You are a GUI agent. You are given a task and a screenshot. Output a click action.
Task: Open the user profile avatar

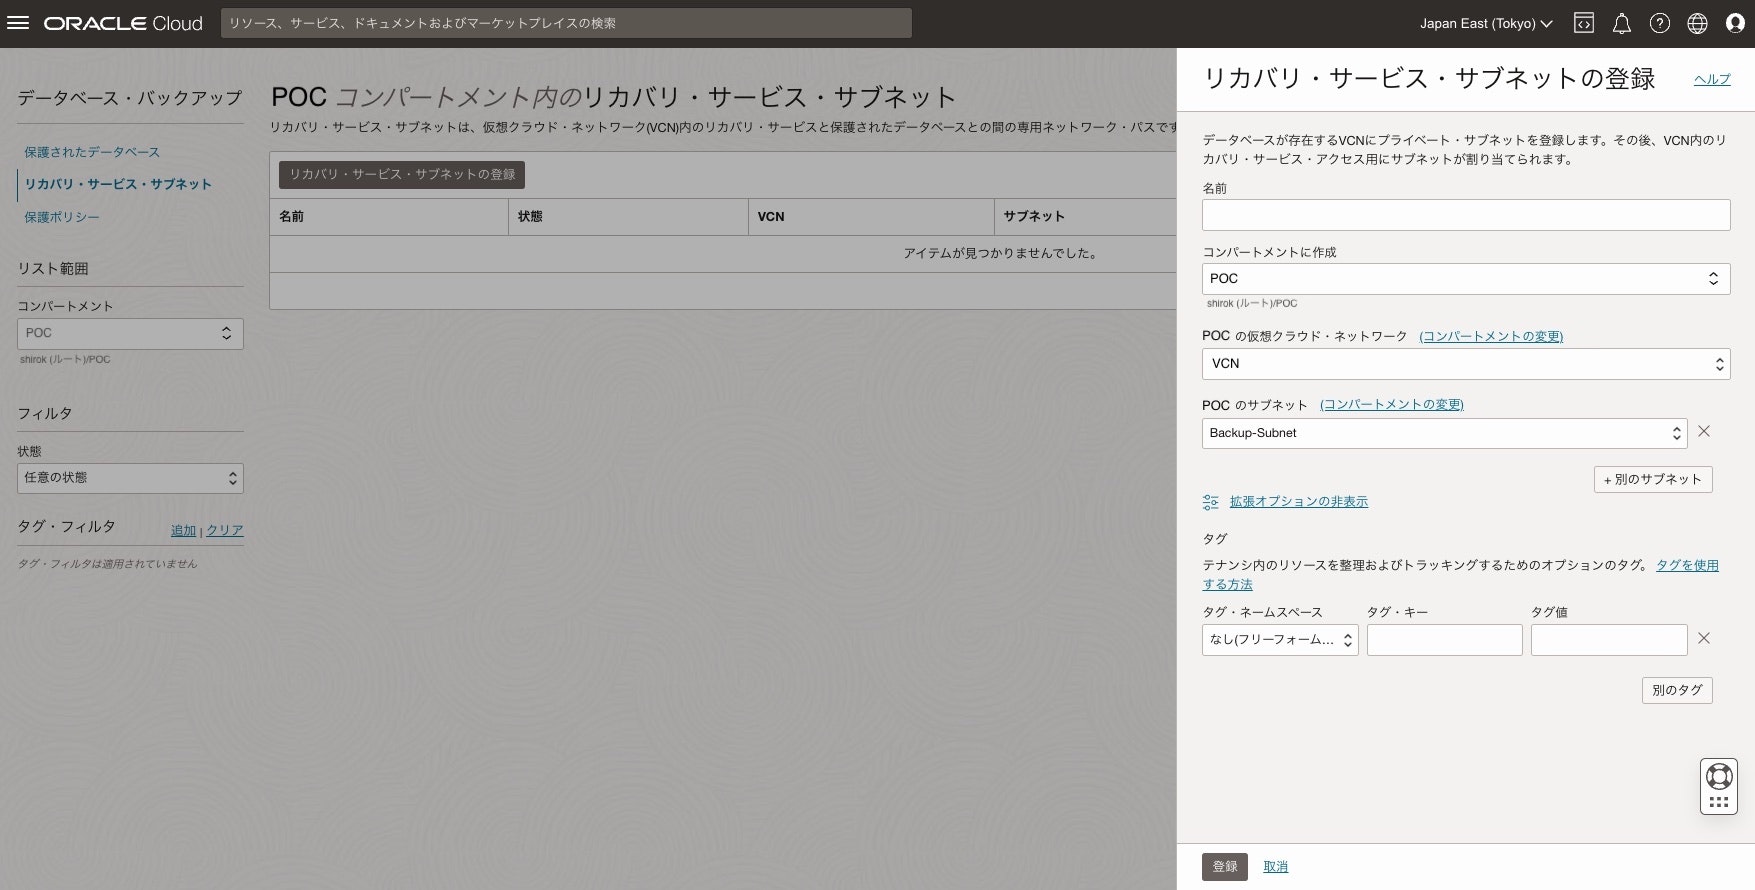click(1735, 23)
